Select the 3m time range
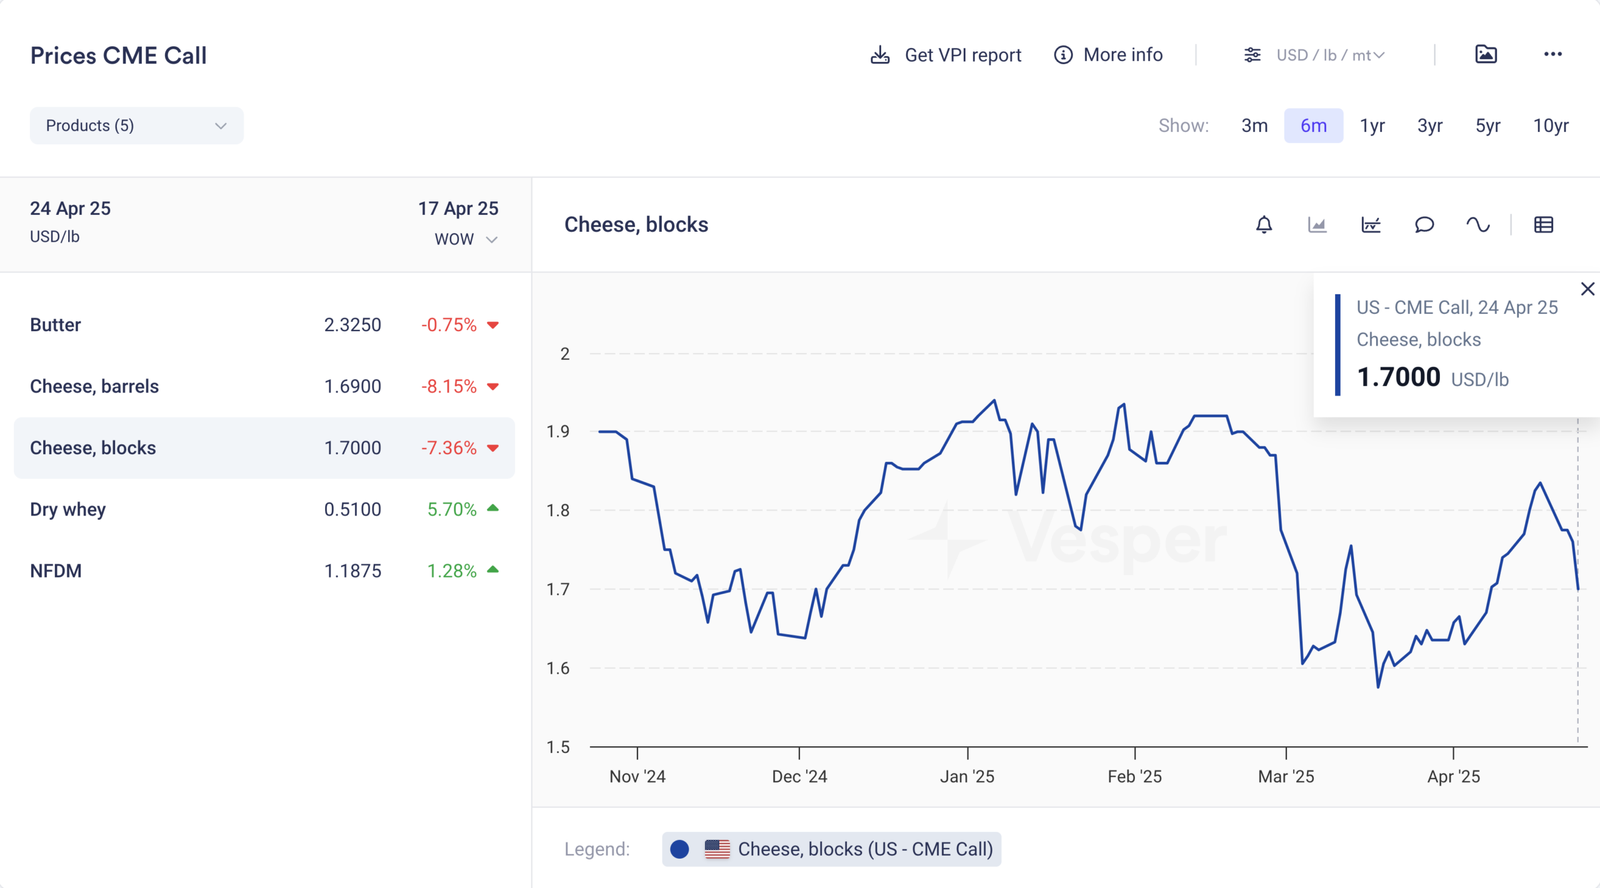Image resolution: width=1600 pixels, height=888 pixels. pos(1254,126)
